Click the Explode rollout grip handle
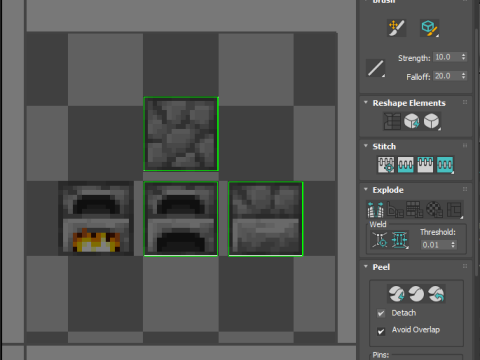Image resolution: width=480 pixels, height=360 pixels. coord(465,189)
